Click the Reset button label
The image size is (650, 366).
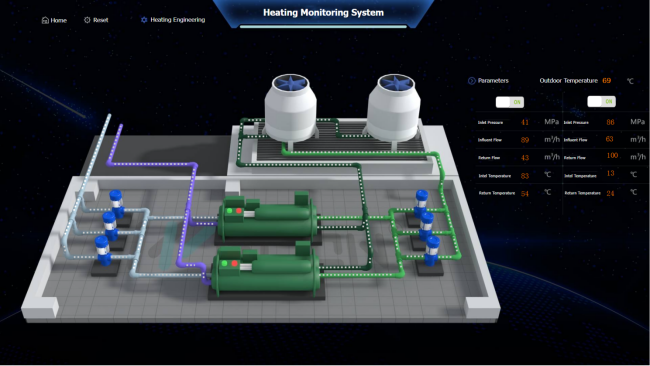(100, 20)
